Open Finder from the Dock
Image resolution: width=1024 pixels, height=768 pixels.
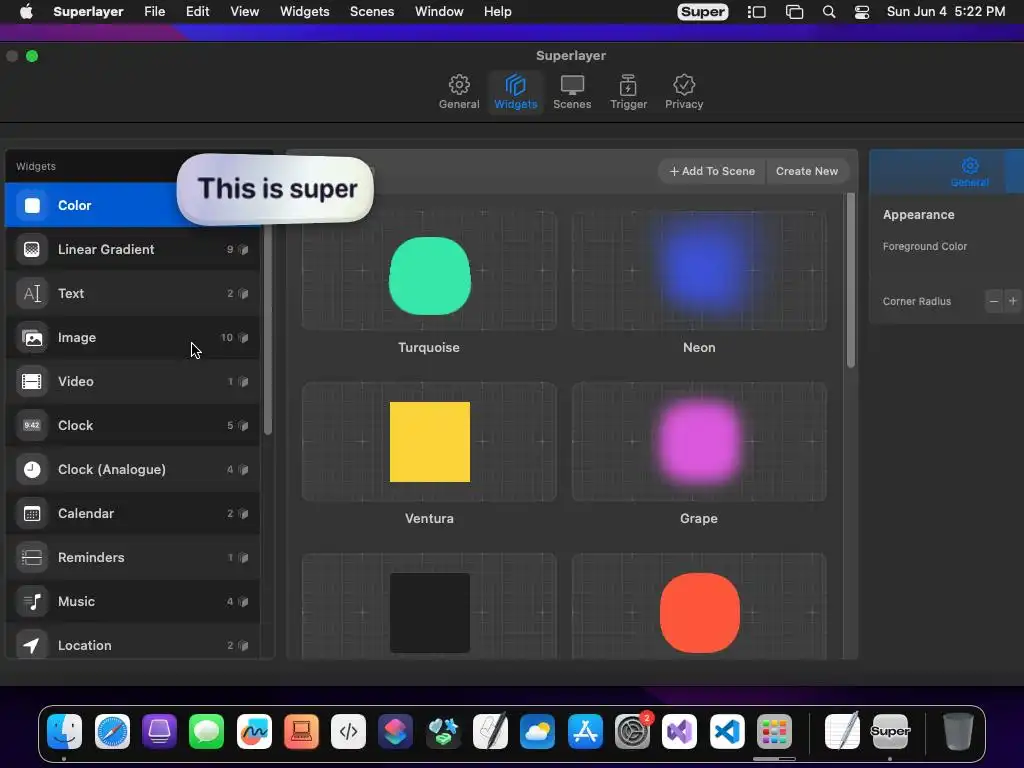64,731
